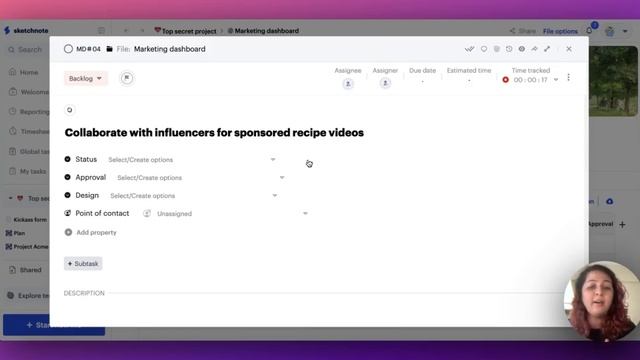Viewport: 640px width, 360px height.
Task: Open the comment bubble icon in the task header
Action: [x=484, y=49]
